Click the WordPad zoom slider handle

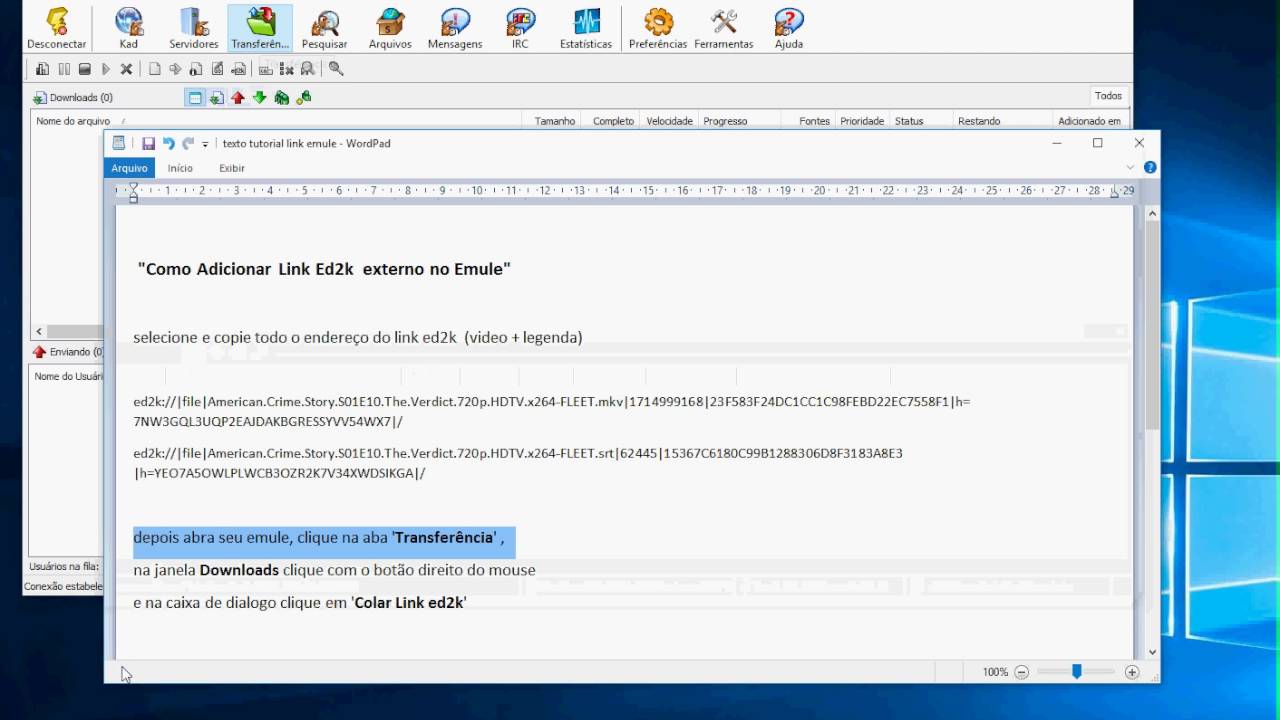click(1077, 672)
